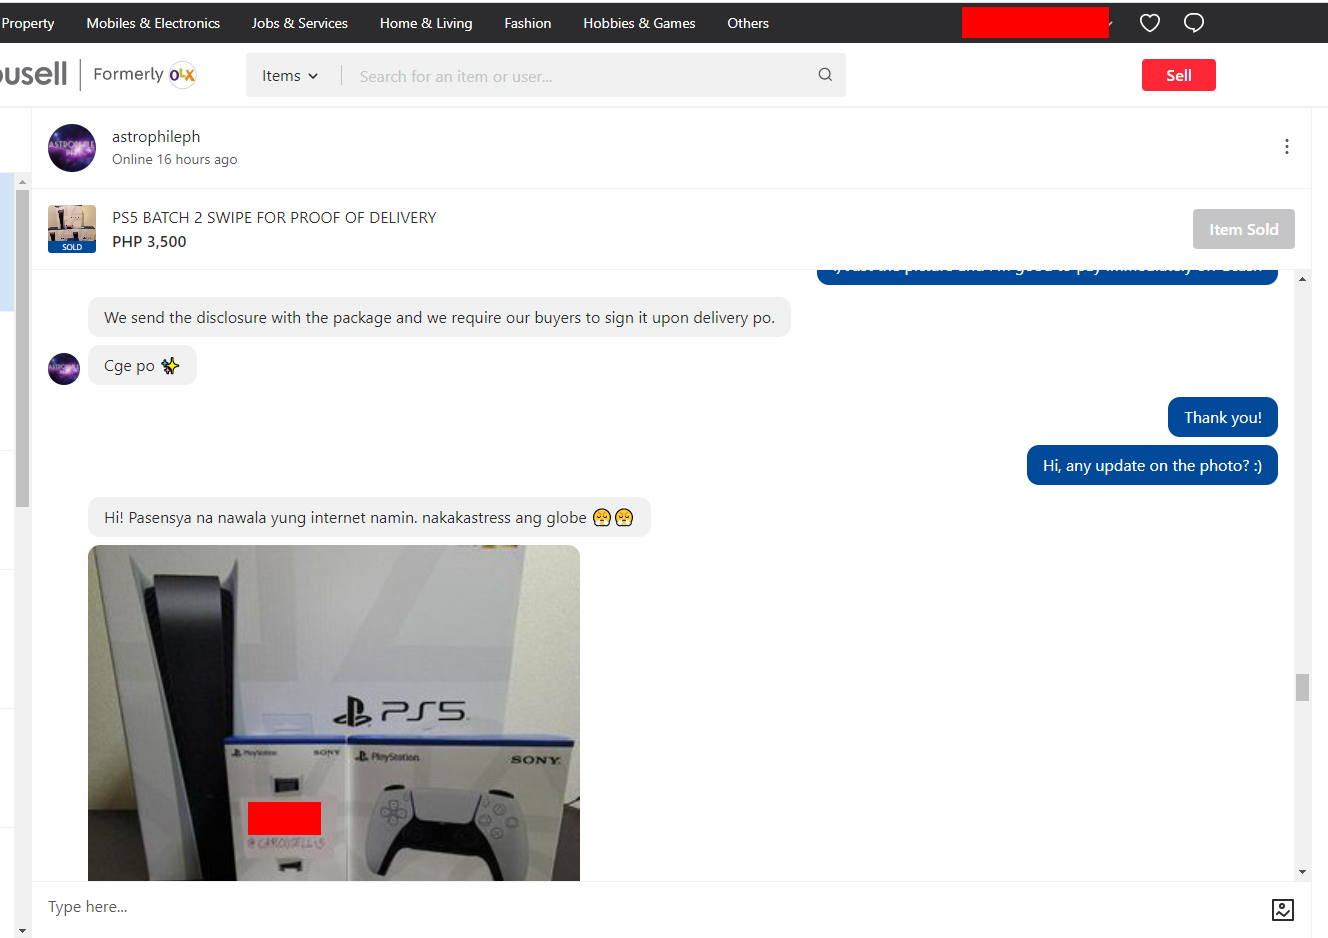Click the Formerly OLX label

[x=144, y=74]
